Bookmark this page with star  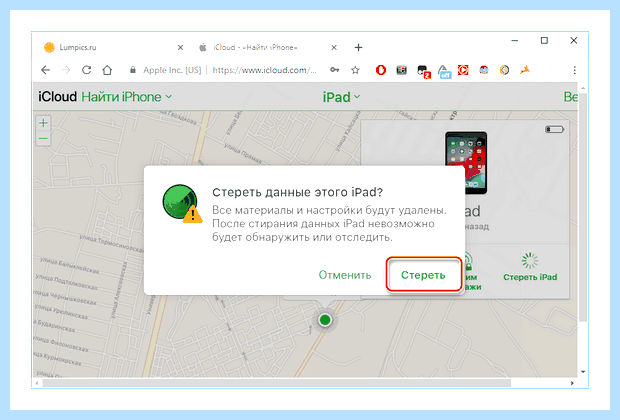[x=355, y=70]
